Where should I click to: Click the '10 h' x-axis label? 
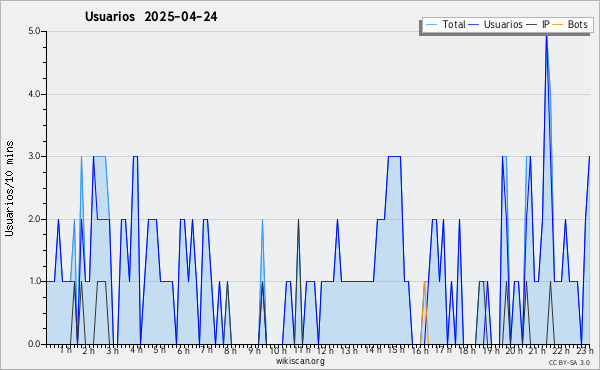pyautogui.click(x=278, y=351)
